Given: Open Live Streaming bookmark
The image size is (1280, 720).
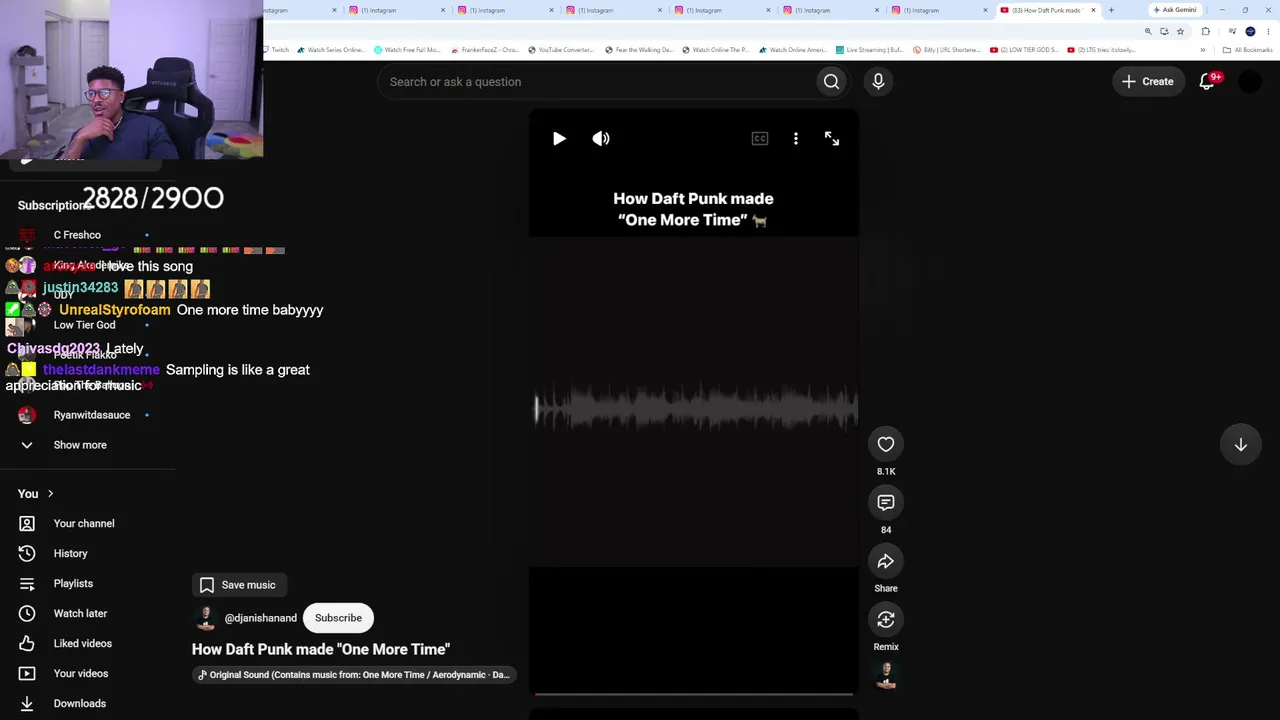Looking at the screenshot, I should [x=869, y=50].
